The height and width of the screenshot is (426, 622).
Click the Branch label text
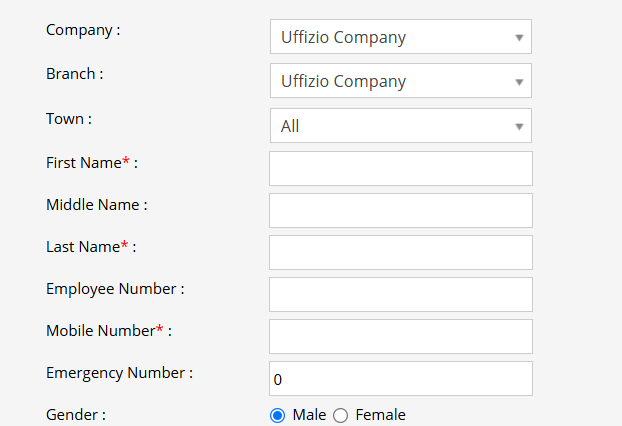point(74,73)
